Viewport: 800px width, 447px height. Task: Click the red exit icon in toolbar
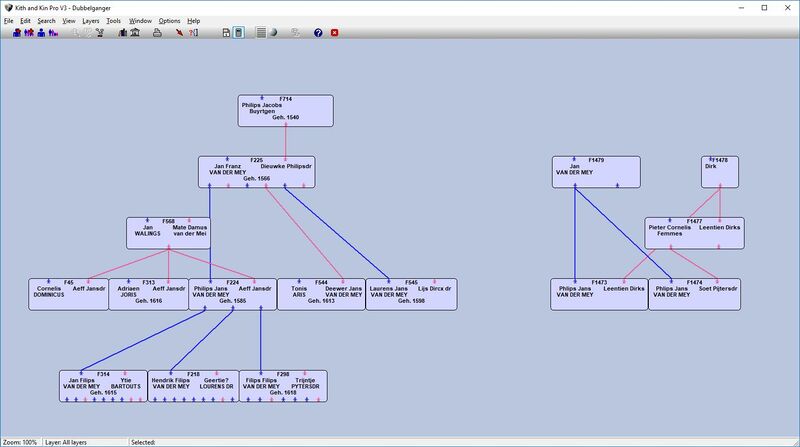coord(334,32)
